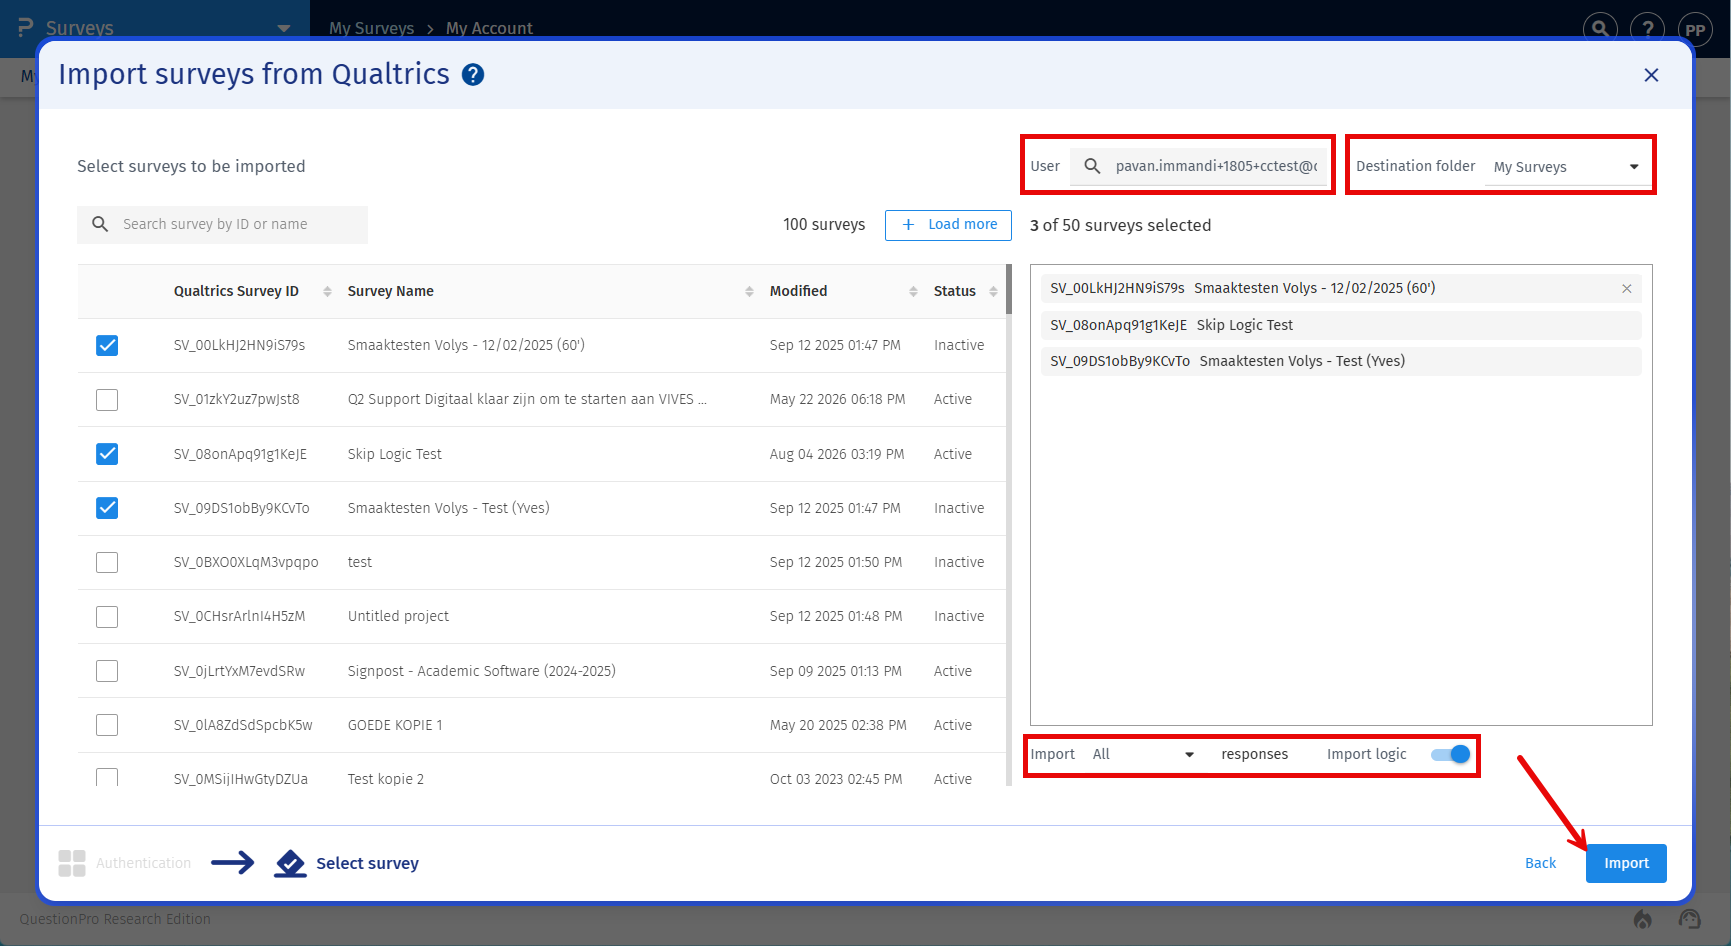Viewport: 1731px width, 946px height.
Task: Click the survey ID SV_0CHsrArlnI4H5zM
Action: coord(239,616)
